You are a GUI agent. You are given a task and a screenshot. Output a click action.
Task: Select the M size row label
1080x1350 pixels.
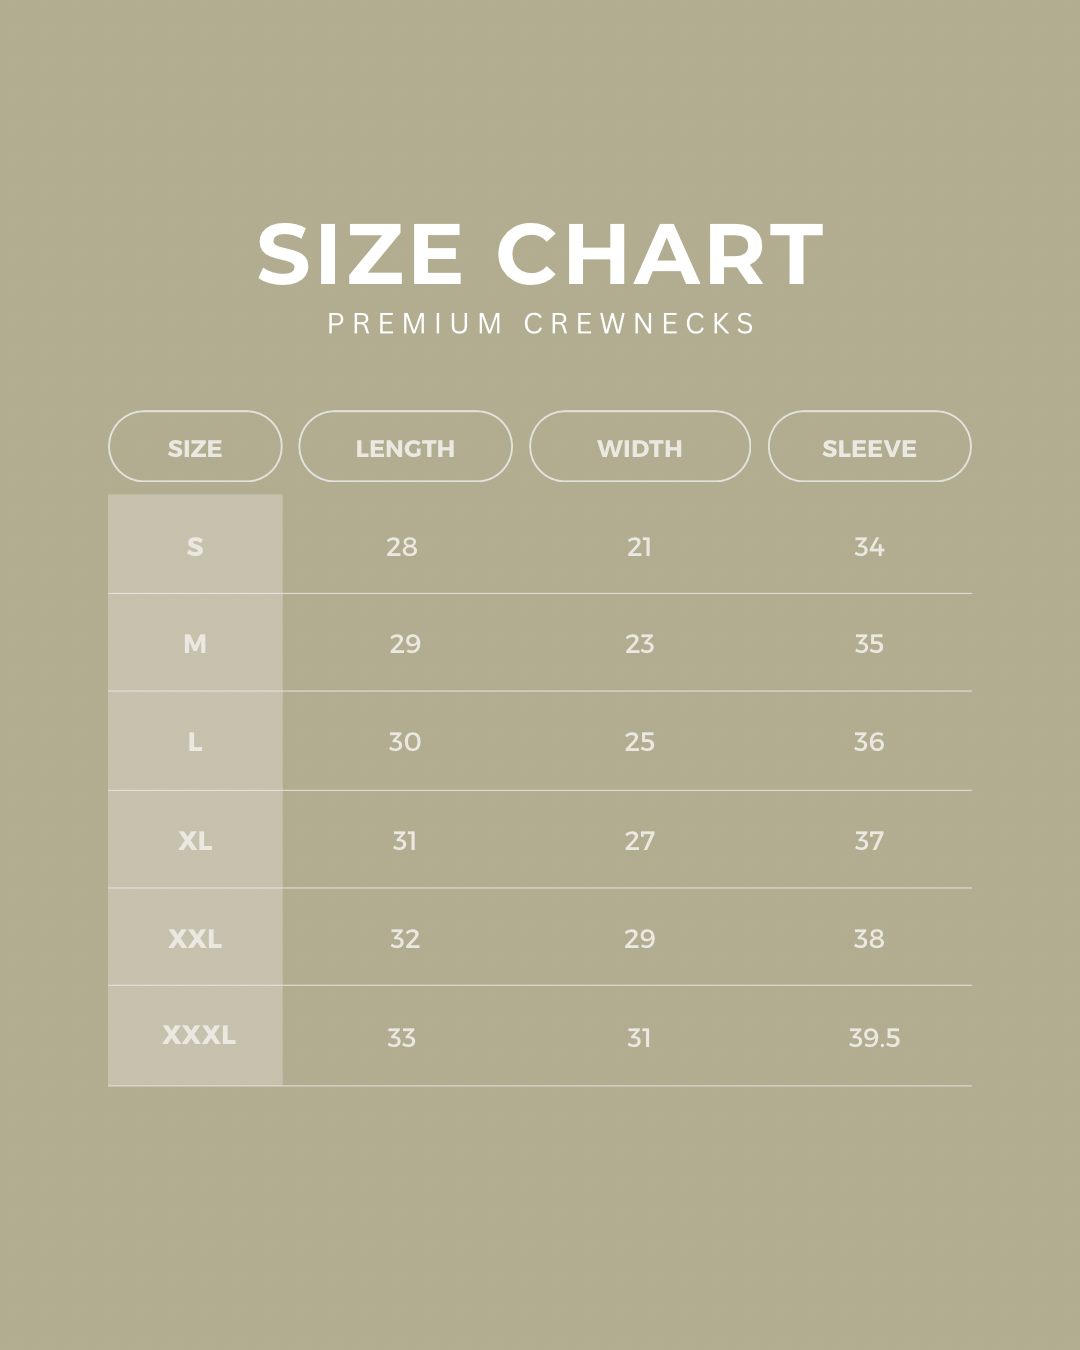pyautogui.click(x=195, y=643)
